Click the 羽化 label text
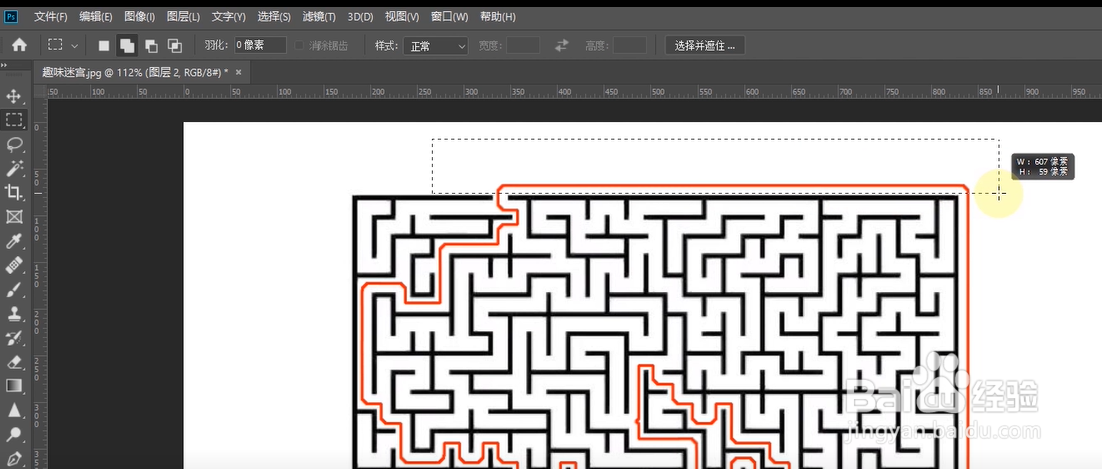This screenshot has height=469, width=1102. click(216, 46)
